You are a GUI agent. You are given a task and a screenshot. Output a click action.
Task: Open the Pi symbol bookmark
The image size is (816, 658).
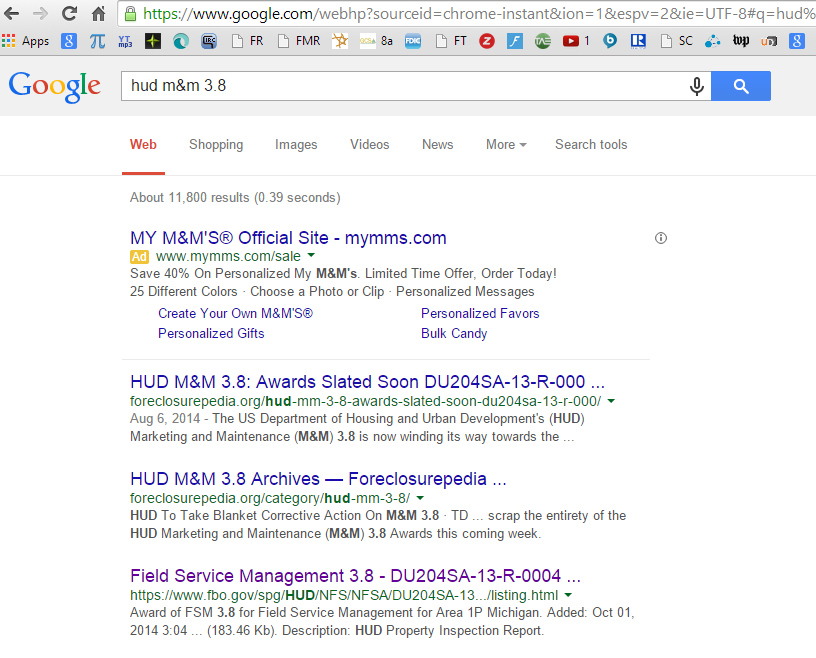[x=97, y=41]
